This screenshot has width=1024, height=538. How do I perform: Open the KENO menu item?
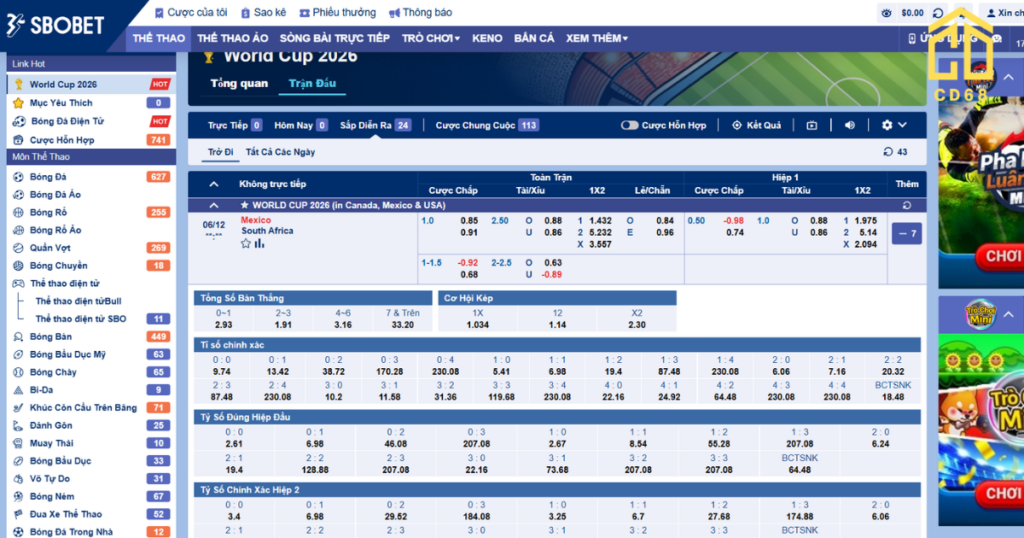point(487,39)
